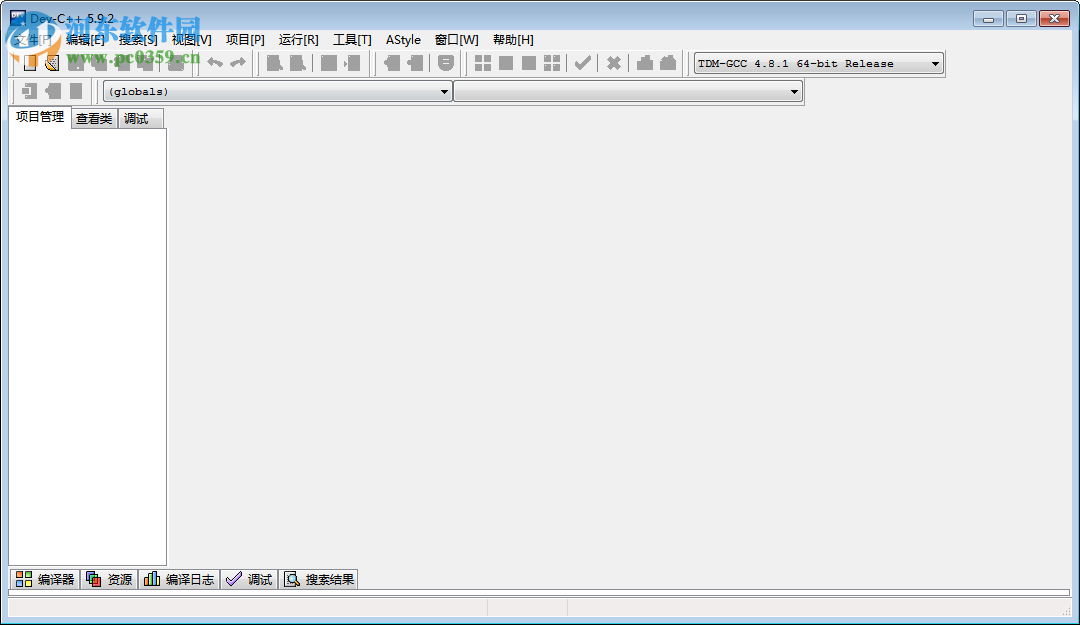The height and width of the screenshot is (625, 1080).
Task: Switch to the 查看类 tab
Action: click(x=93, y=118)
